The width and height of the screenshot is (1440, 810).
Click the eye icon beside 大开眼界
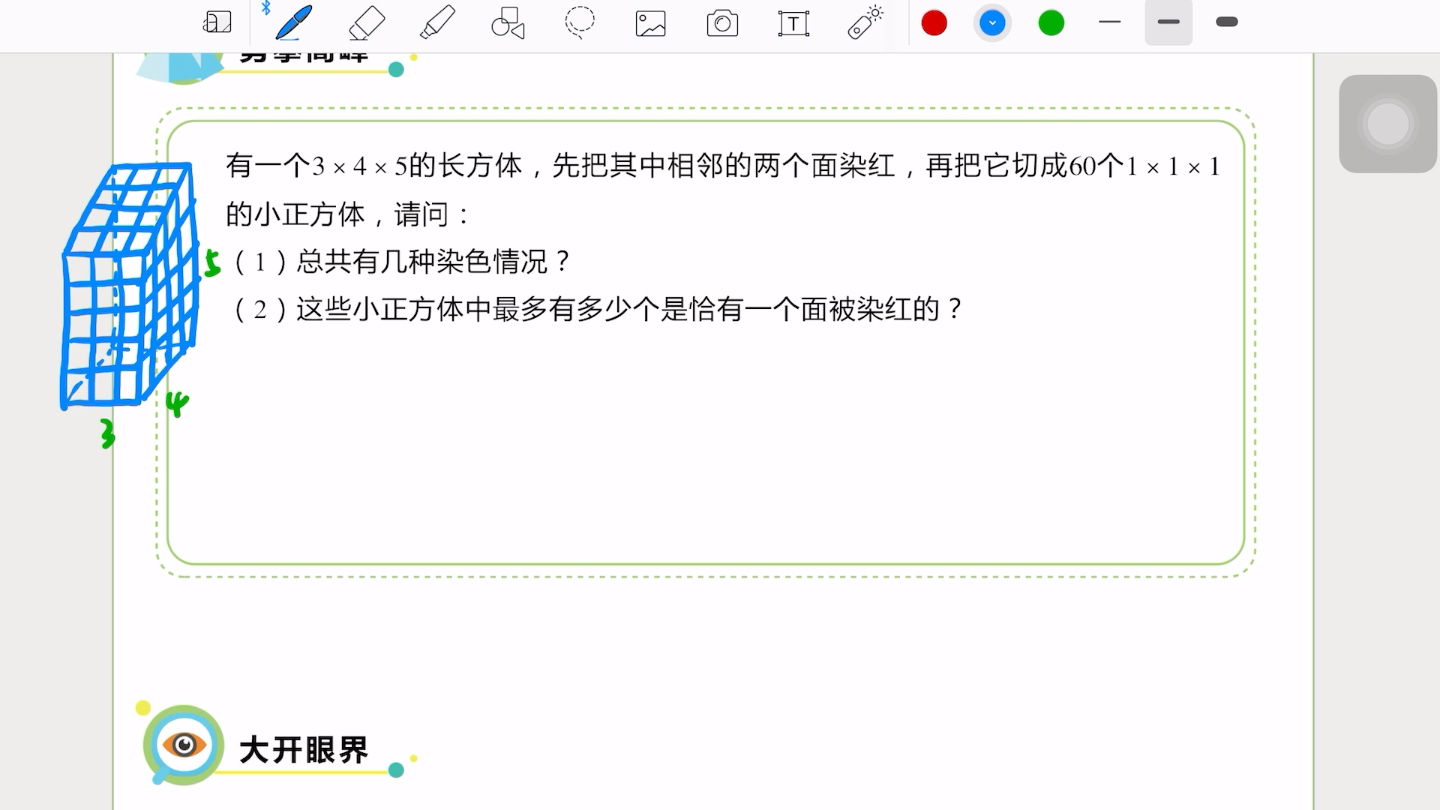pos(184,745)
